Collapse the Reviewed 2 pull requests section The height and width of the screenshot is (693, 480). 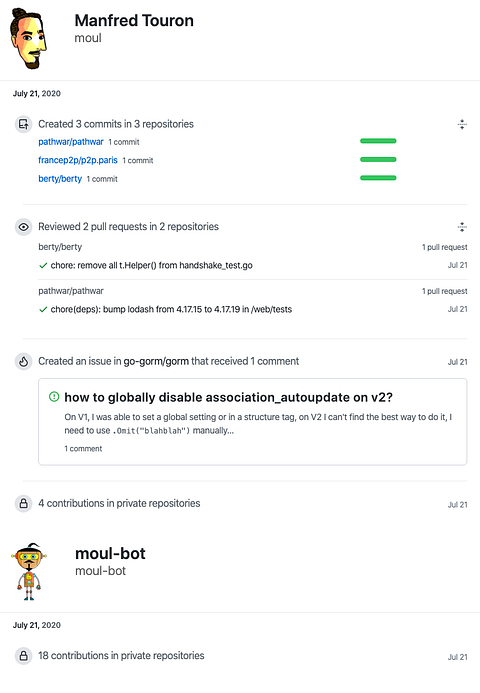coord(462,227)
